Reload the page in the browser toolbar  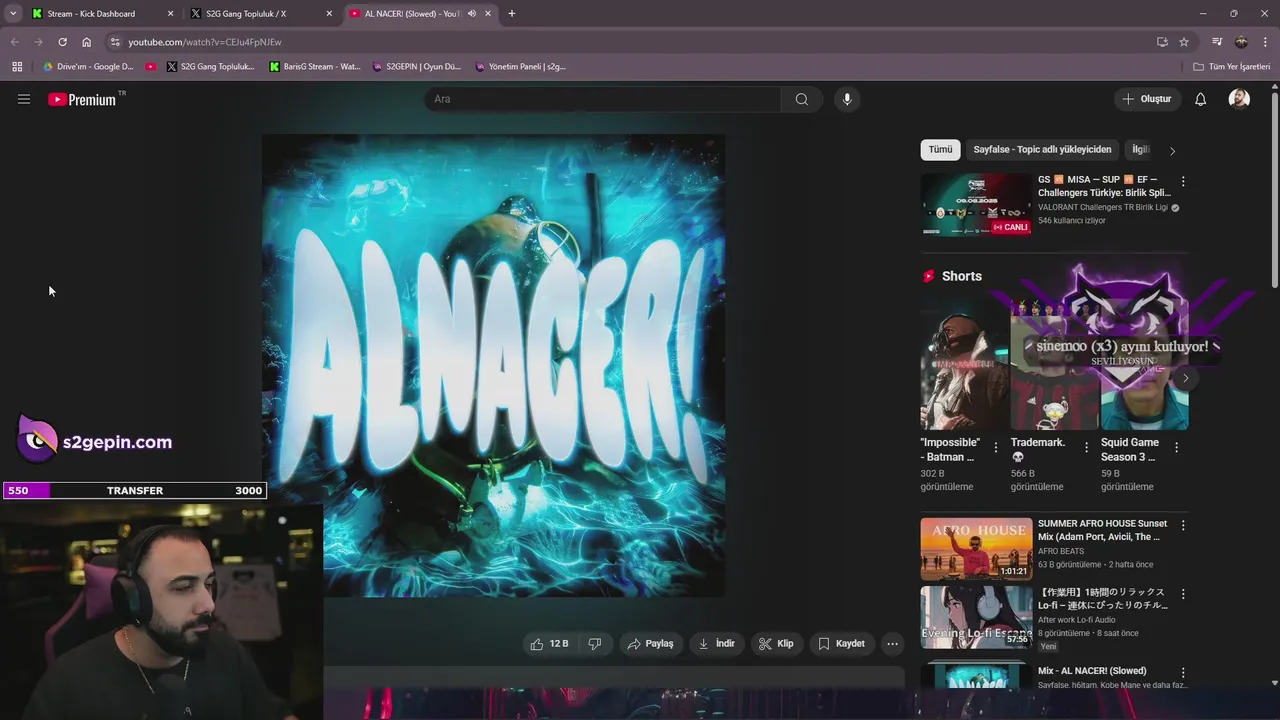[62, 42]
